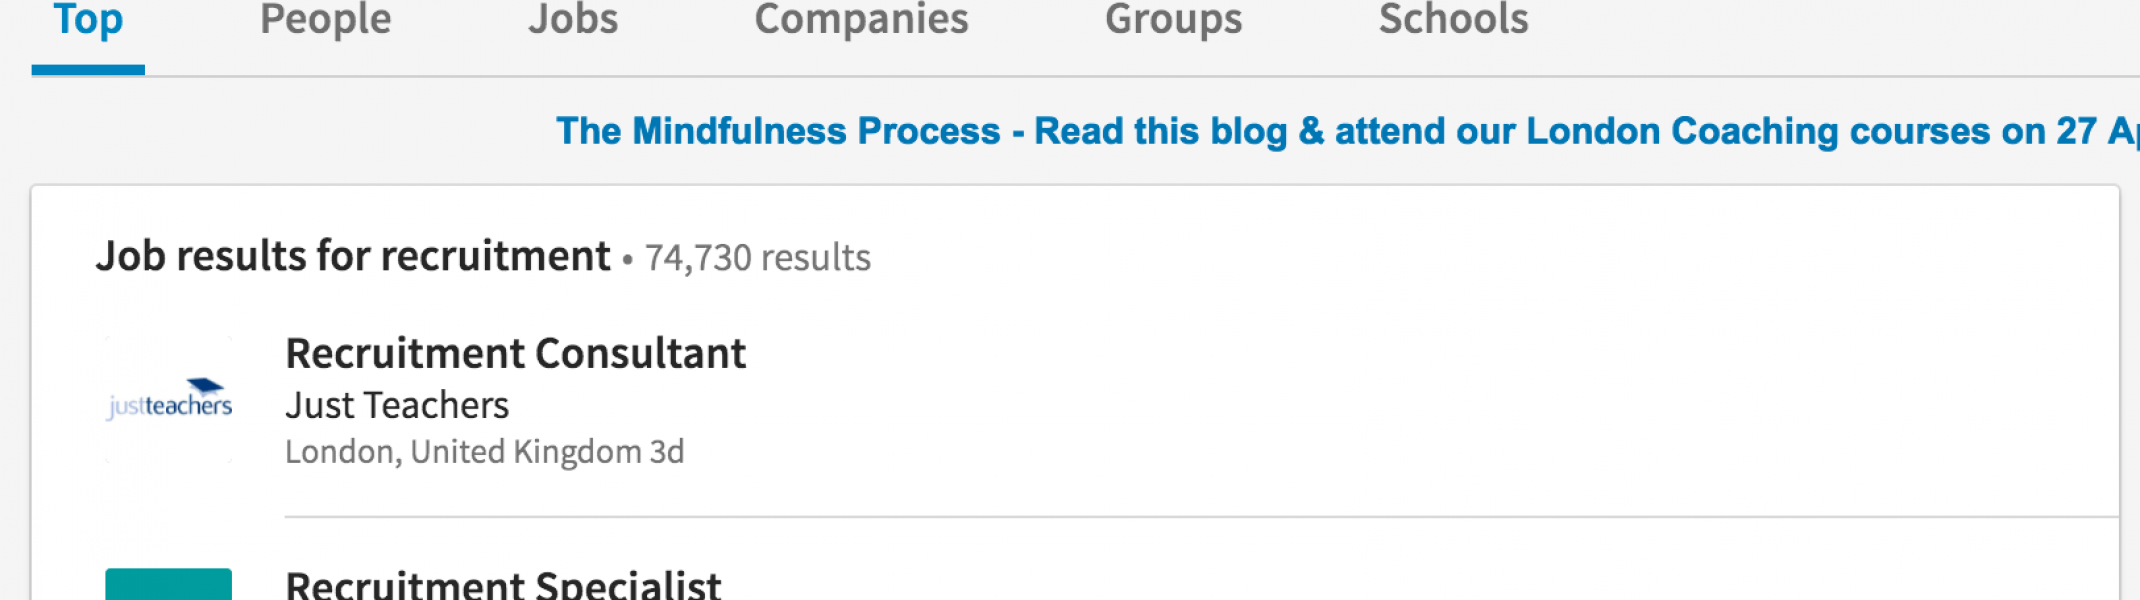This screenshot has width=2140, height=600.
Task: Go to the Companies tab
Action: pos(861,20)
